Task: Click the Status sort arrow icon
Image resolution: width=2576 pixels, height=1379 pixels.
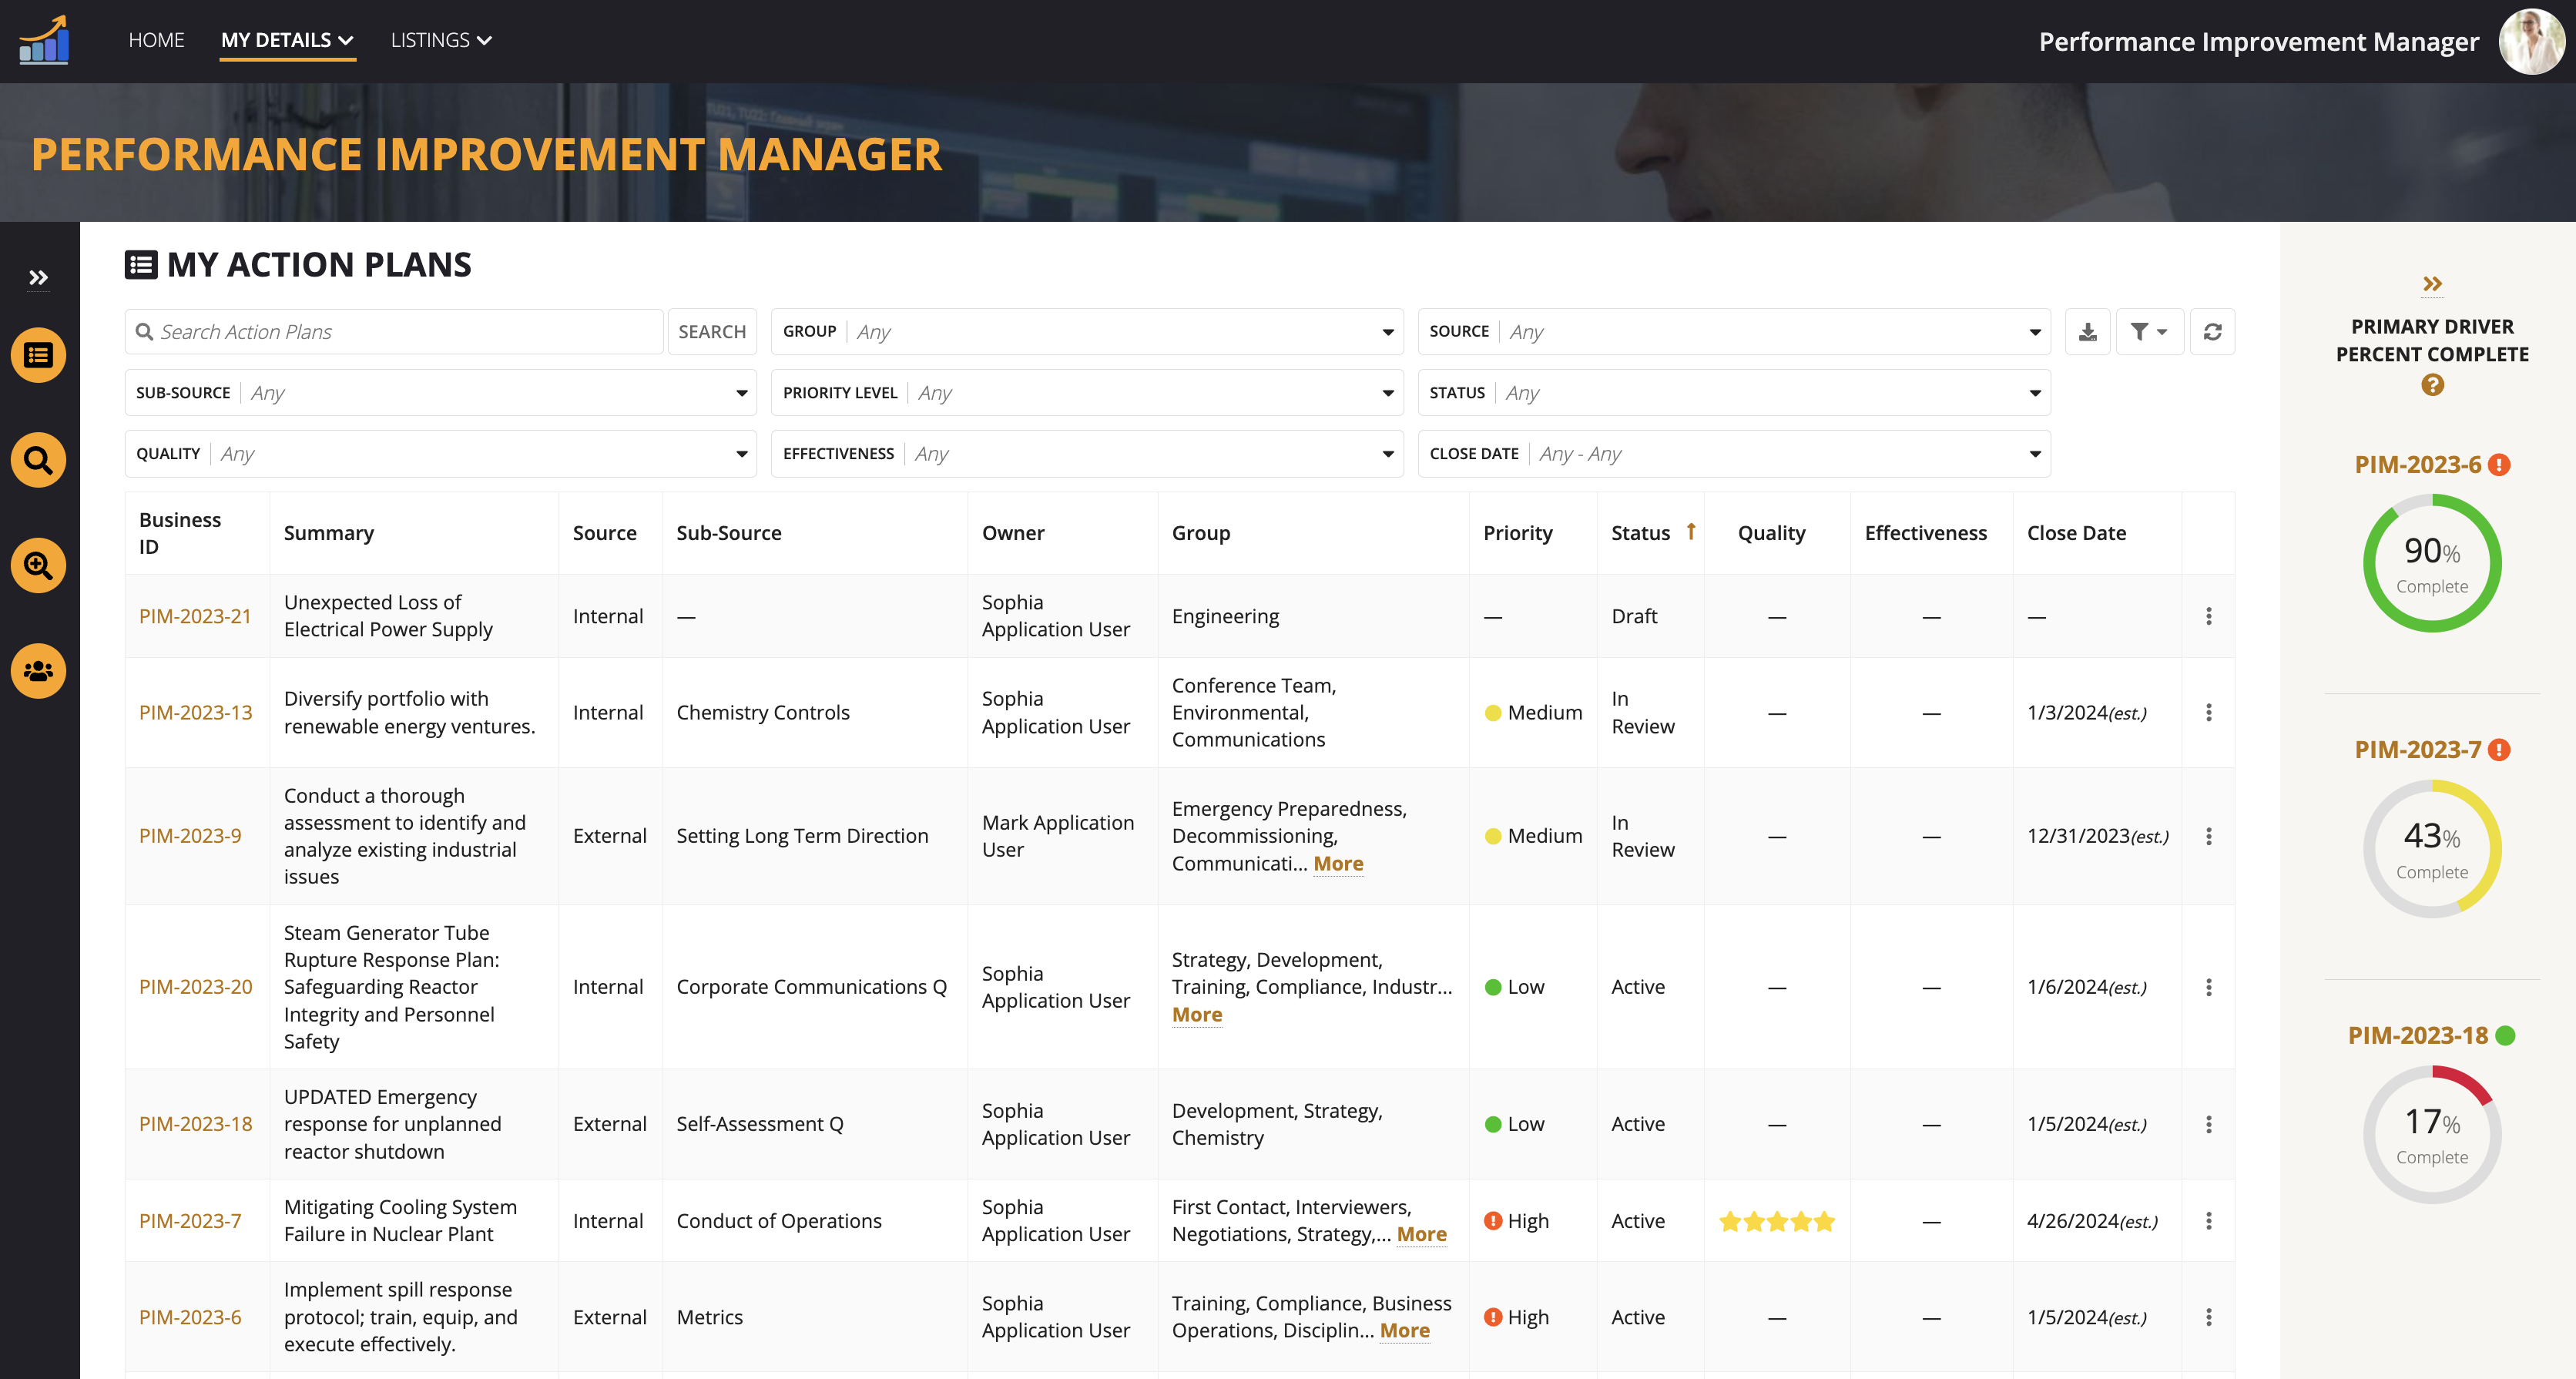Action: tap(1691, 531)
